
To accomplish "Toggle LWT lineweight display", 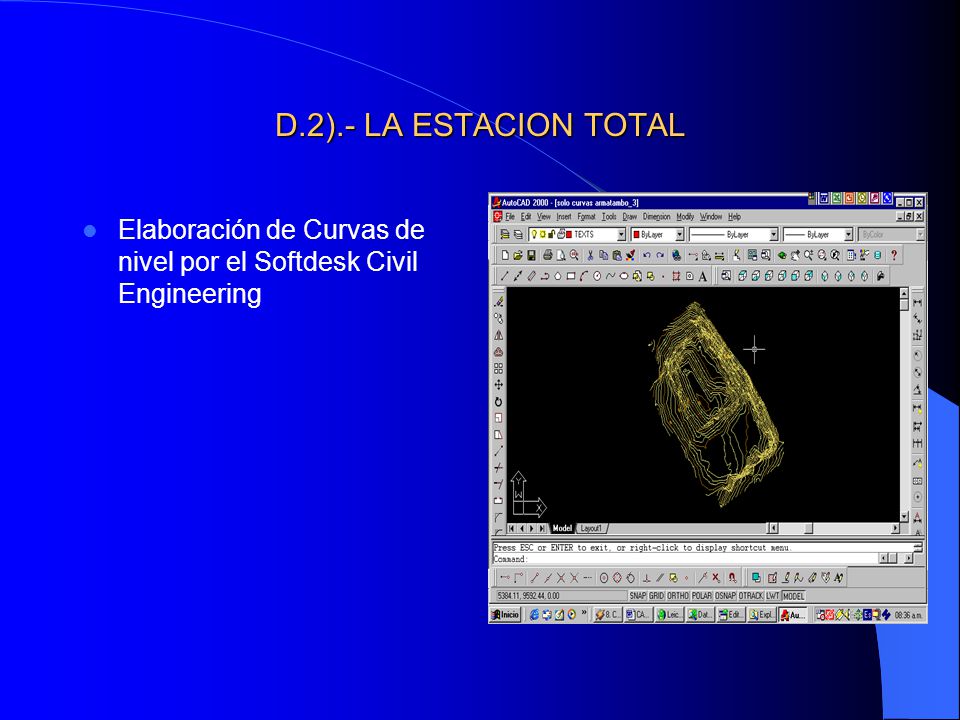I will point(773,596).
